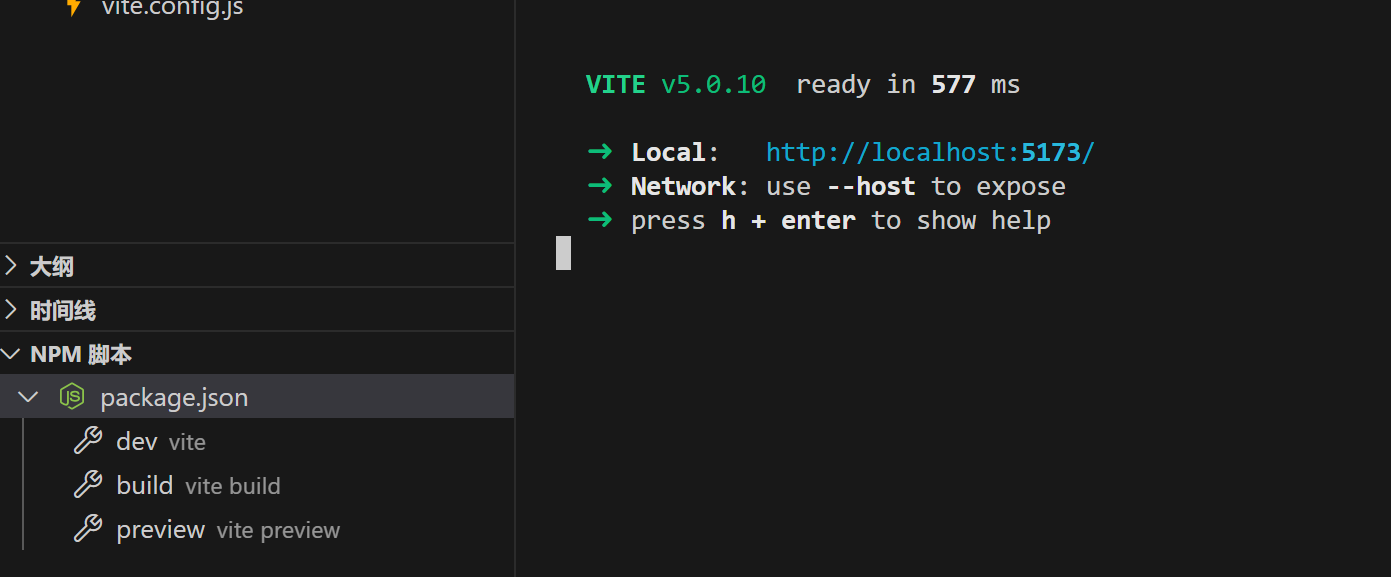Click the VITE v5.0.10 text in terminal
This screenshot has width=1391, height=577.
675,85
